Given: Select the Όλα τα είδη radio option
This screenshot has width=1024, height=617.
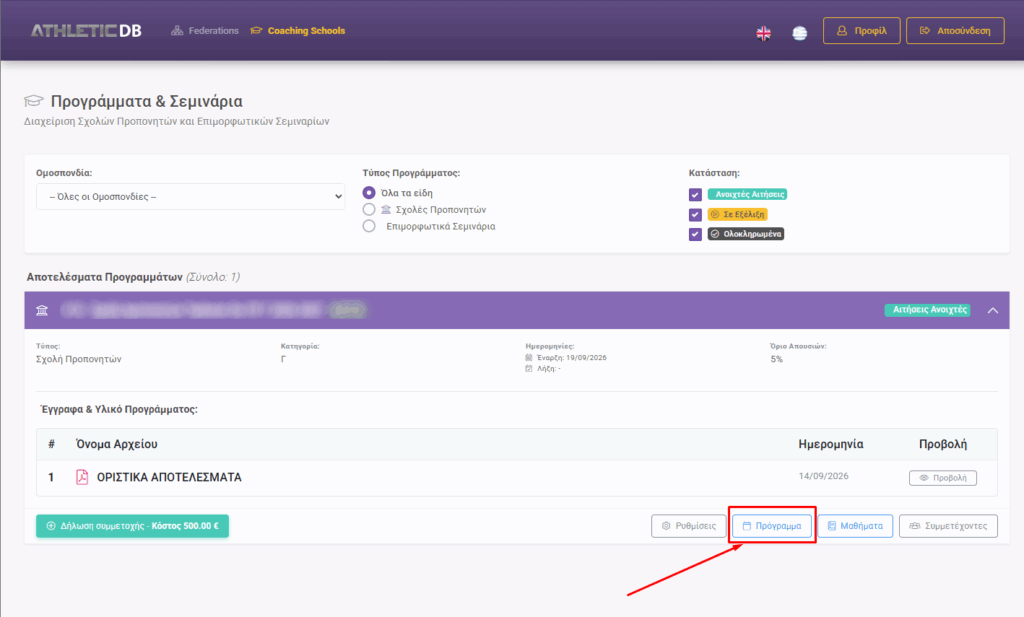Looking at the screenshot, I should click(369, 193).
